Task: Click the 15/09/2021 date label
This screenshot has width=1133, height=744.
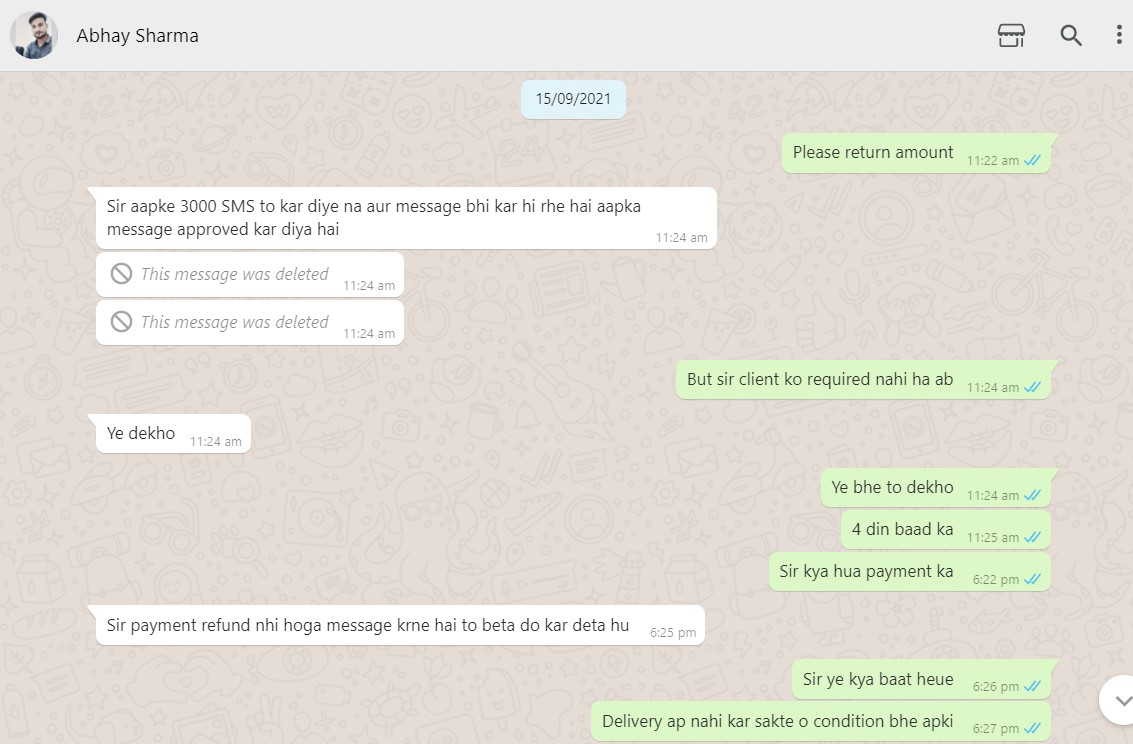Action: coord(573,99)
